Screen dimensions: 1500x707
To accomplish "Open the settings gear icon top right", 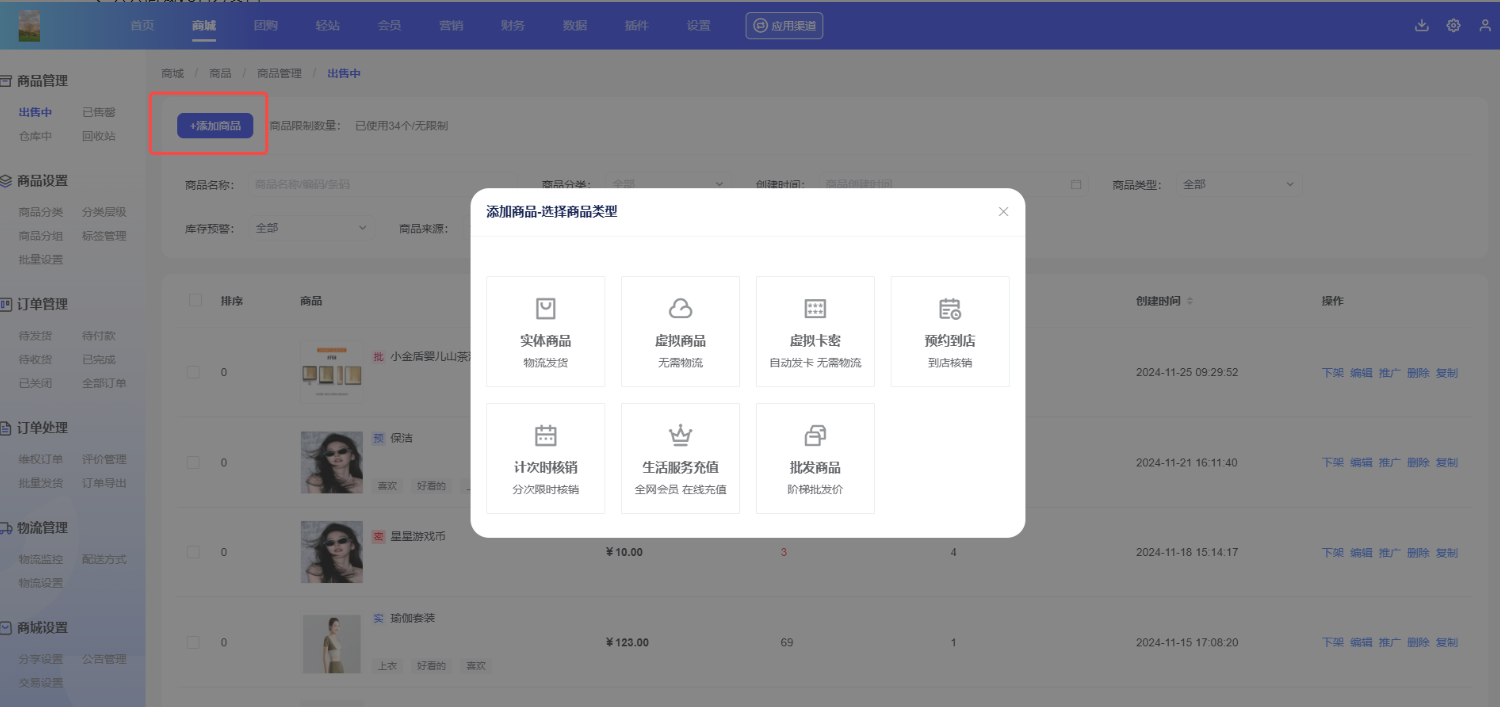I will [1453, 25].
